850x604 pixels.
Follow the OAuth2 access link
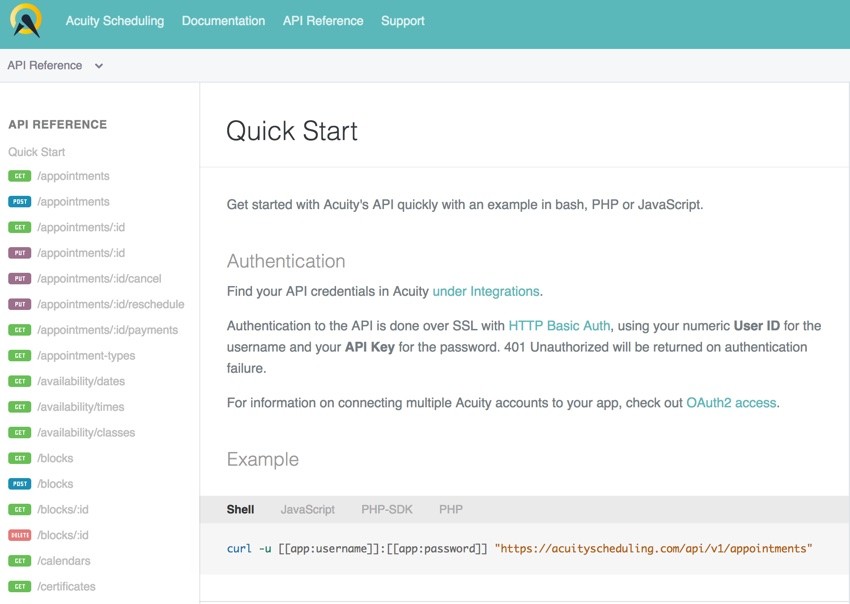click(731, 403)
